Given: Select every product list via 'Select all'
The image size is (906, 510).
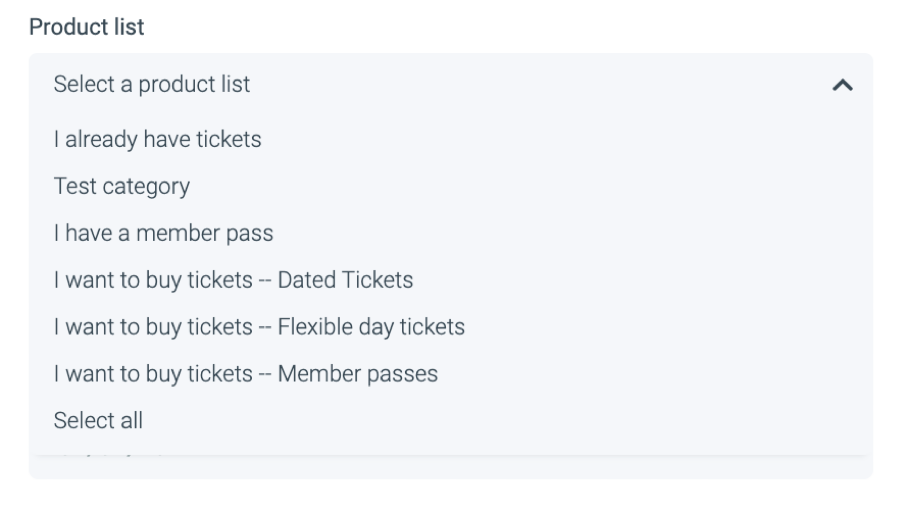Looking at the screenshot, I should point(98,421).
